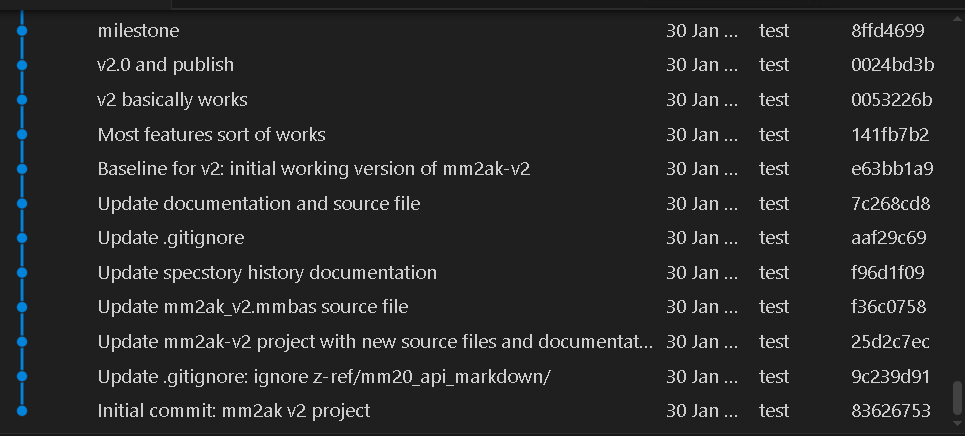
Task: Click the 'test' author of commit 141fb7b2
Action: [x=774, y=135]
